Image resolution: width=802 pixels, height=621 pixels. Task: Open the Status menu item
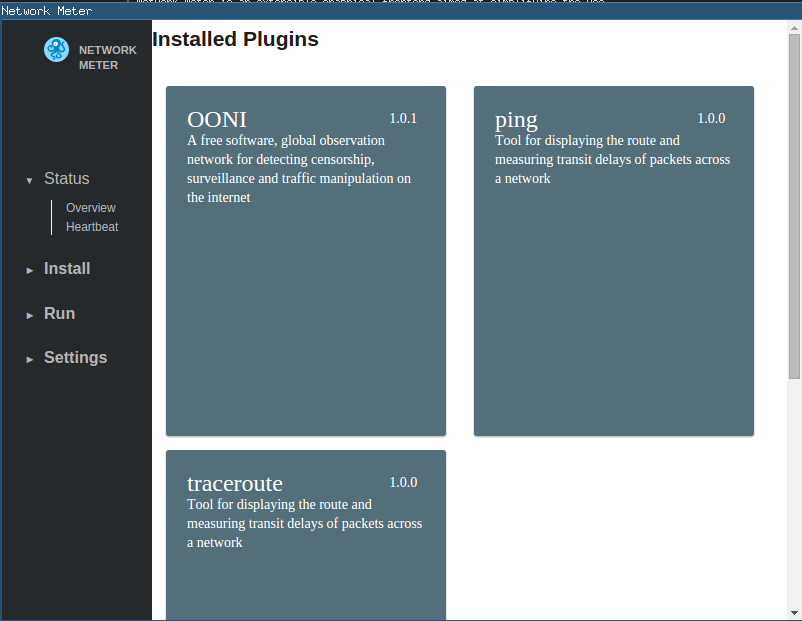pyautogui.click(x=66, y=179)
